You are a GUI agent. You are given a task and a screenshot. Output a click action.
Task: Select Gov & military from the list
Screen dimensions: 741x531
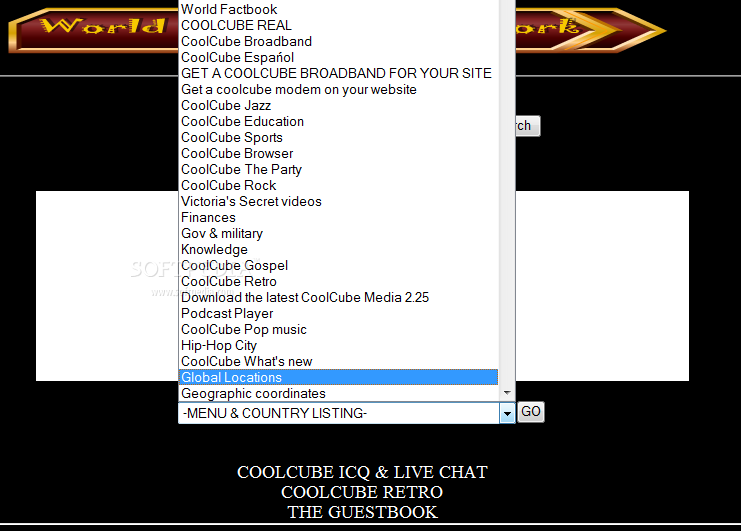point(338,233)
